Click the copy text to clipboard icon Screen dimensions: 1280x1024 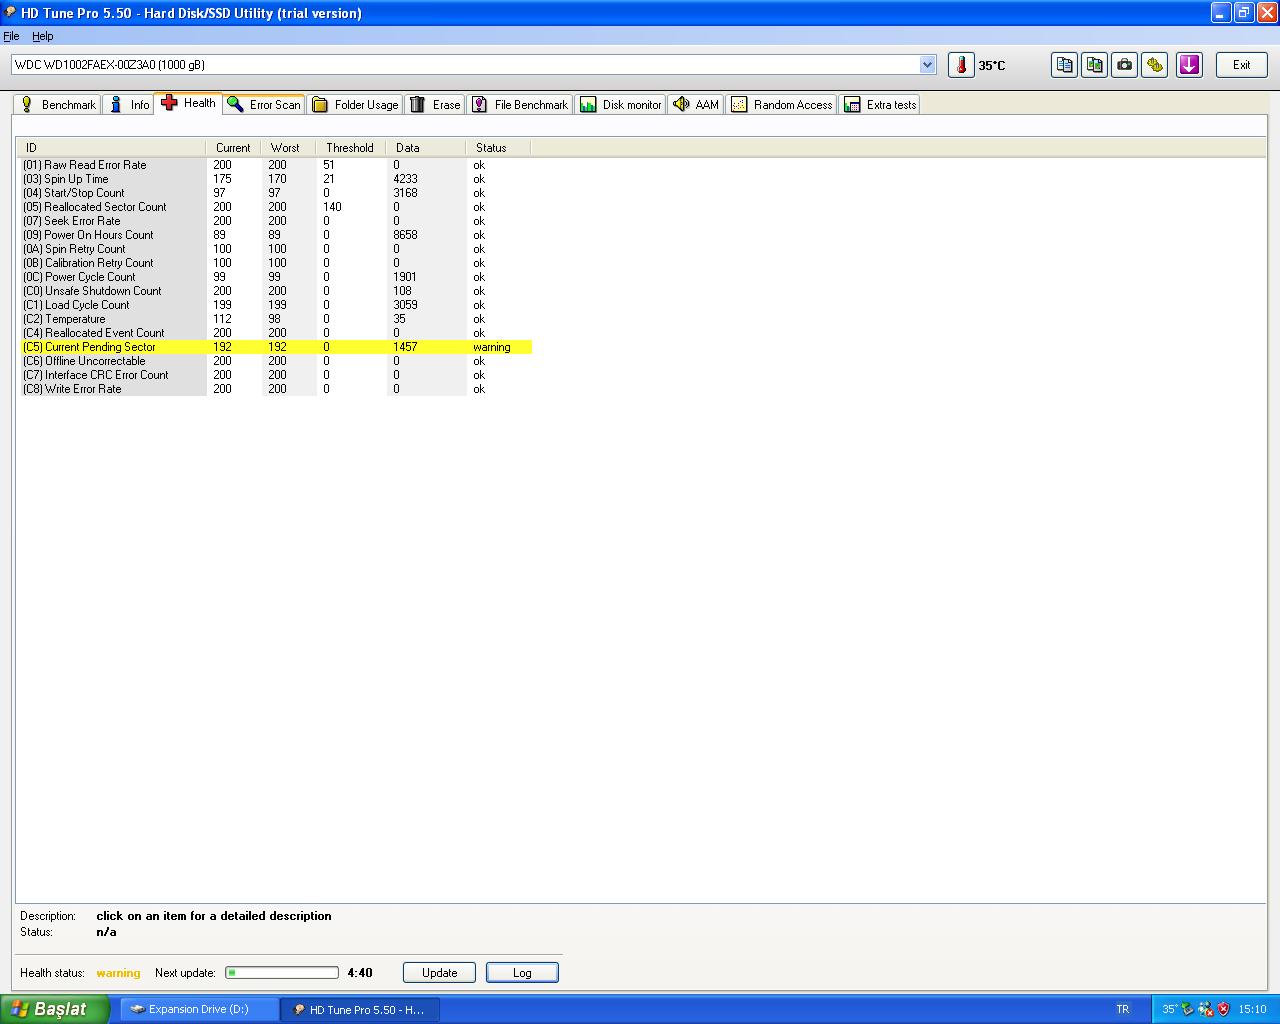1065,65
